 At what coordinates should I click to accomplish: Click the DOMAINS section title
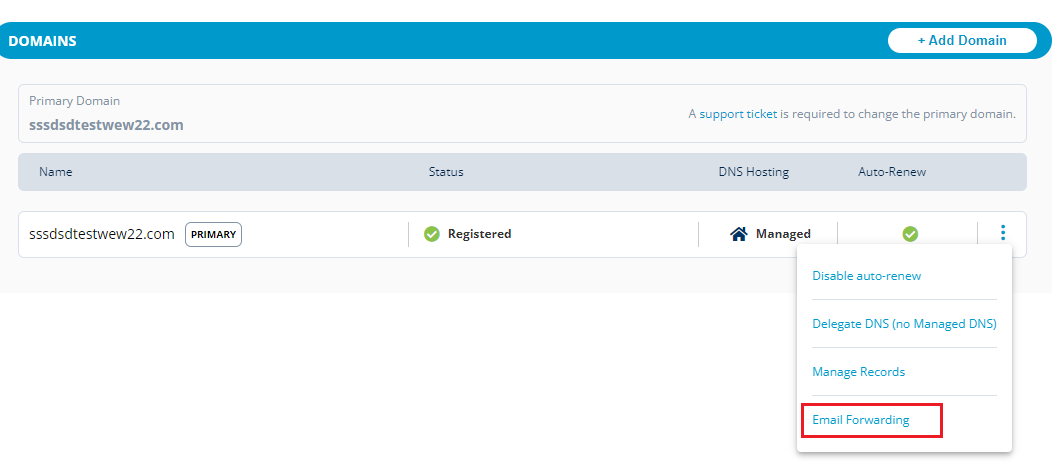point(42,41)
